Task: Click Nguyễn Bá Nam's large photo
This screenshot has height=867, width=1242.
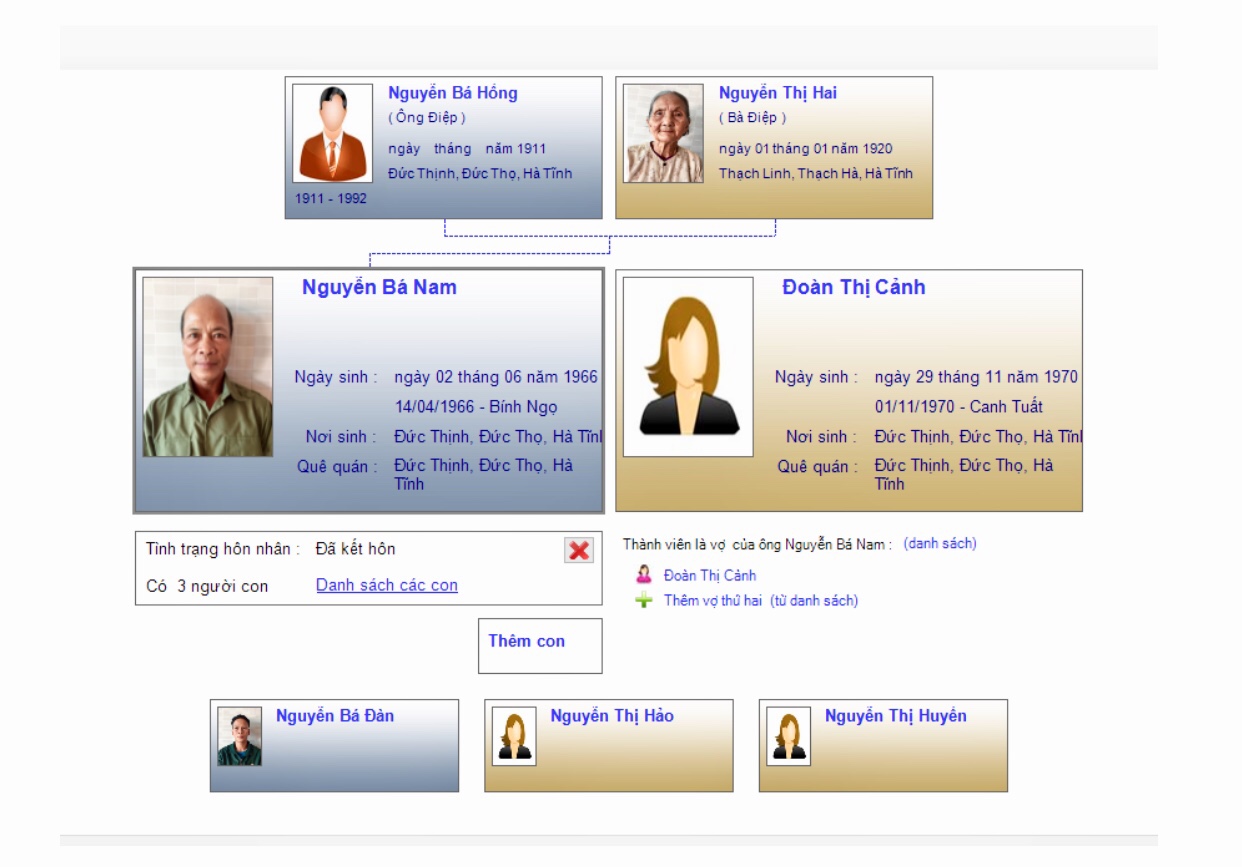Action: (208, 367)
